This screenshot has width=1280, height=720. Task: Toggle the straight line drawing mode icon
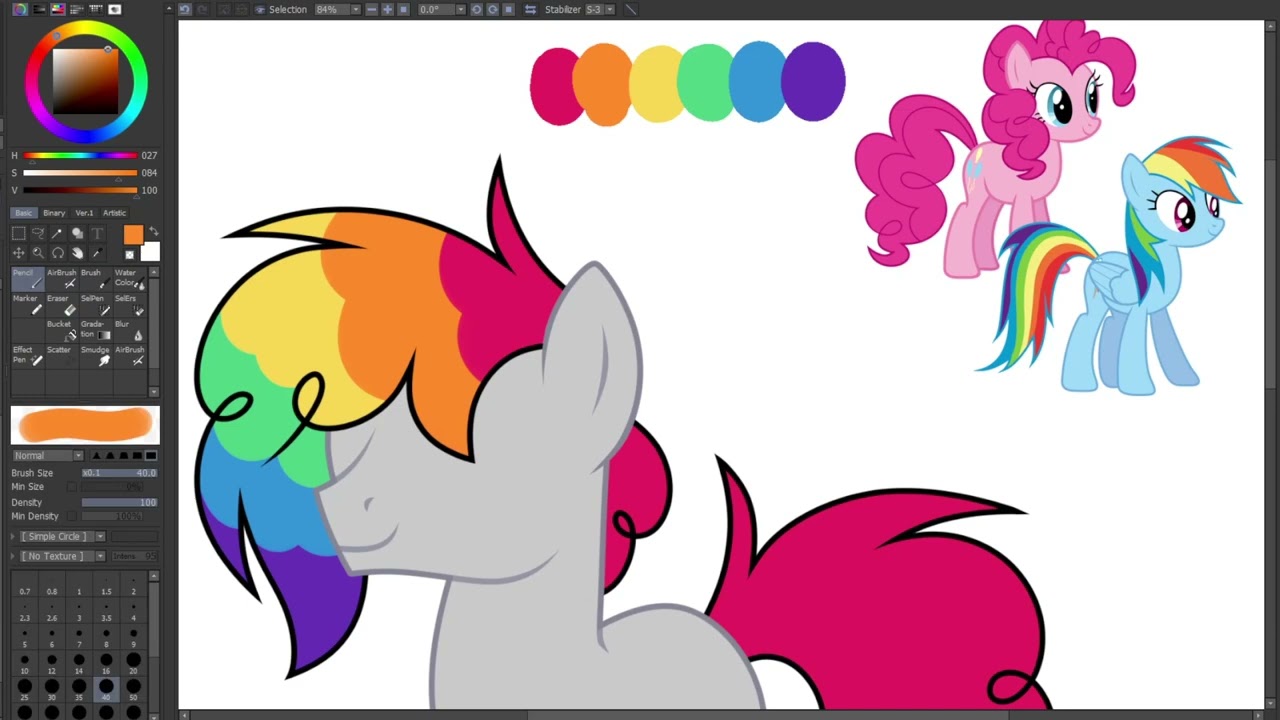coord(631,9)
